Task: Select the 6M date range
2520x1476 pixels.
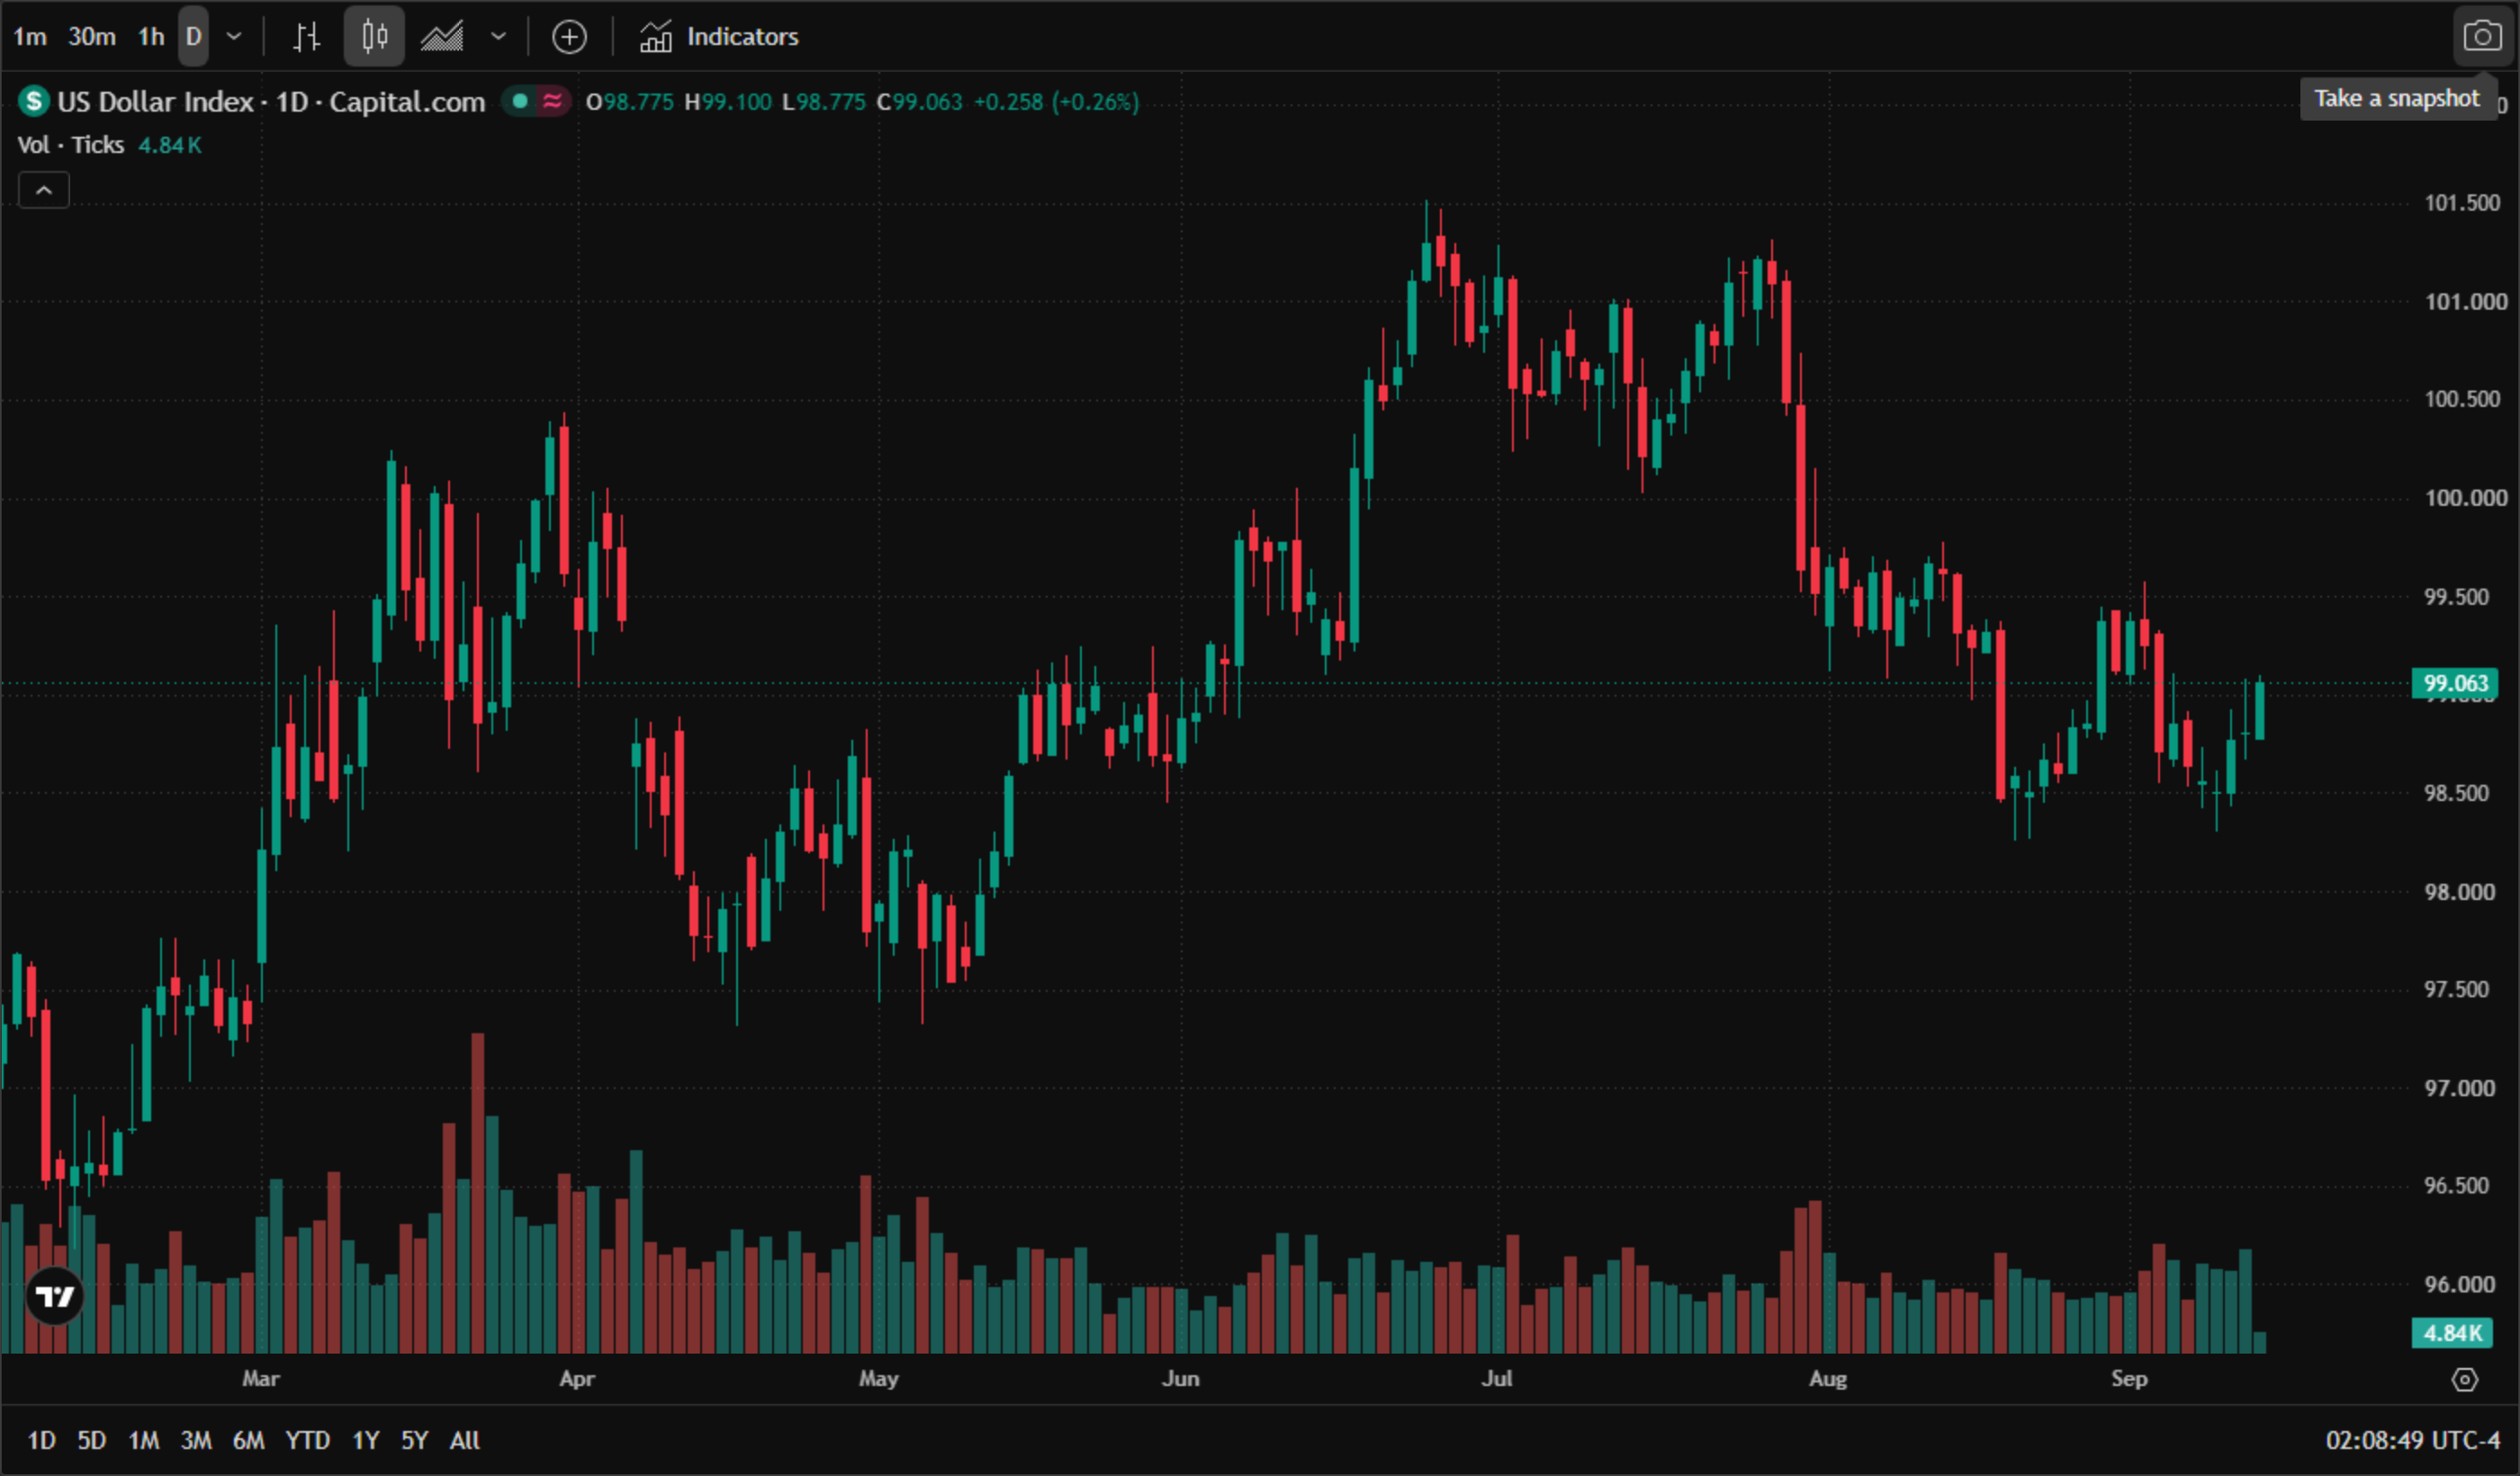Action: tap(248, 1440)
